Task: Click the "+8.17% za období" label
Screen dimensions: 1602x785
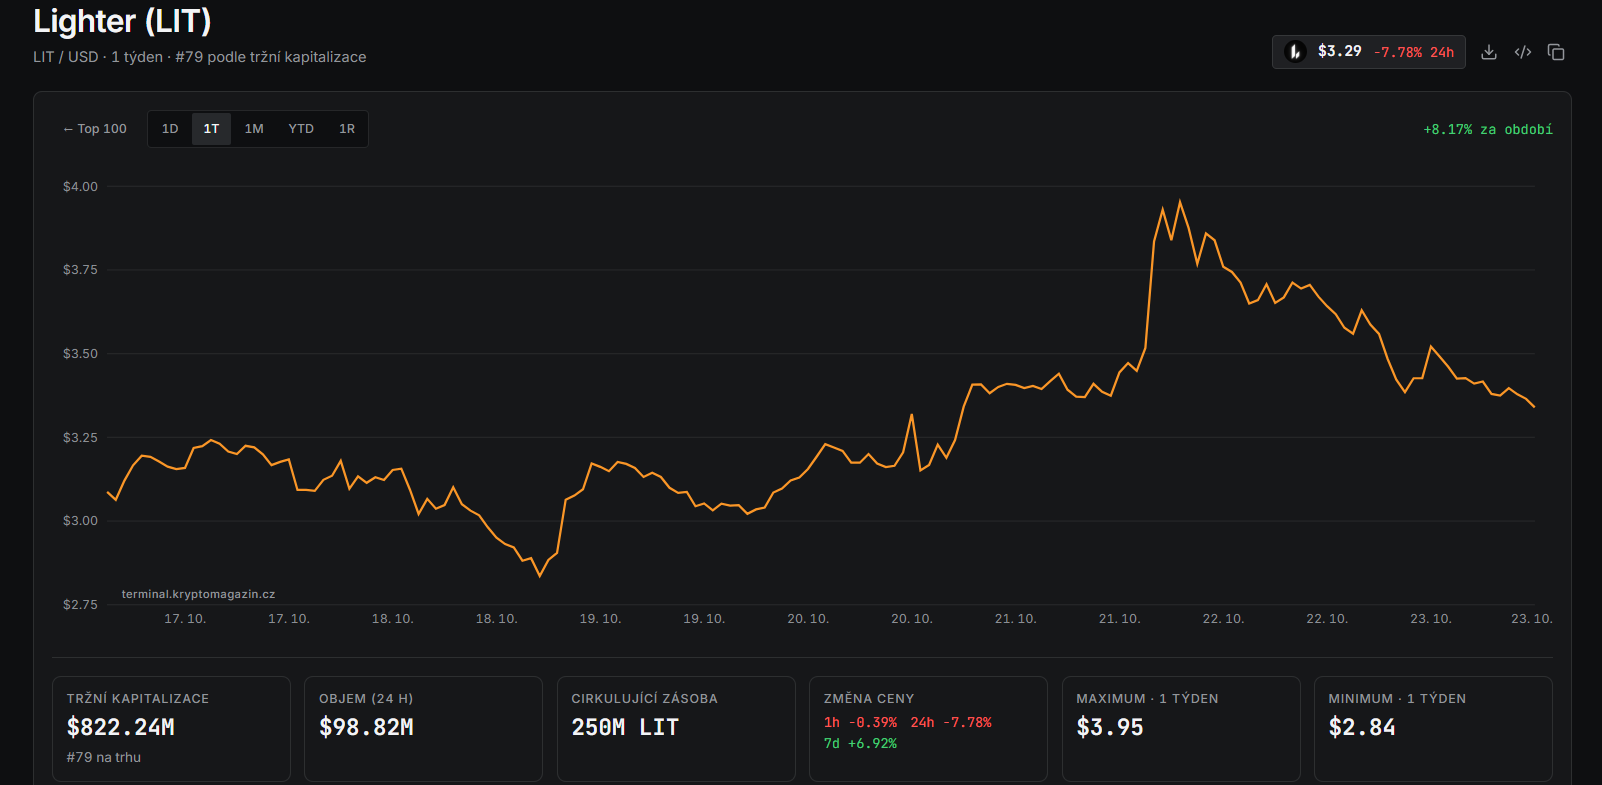Action: 1488,130
